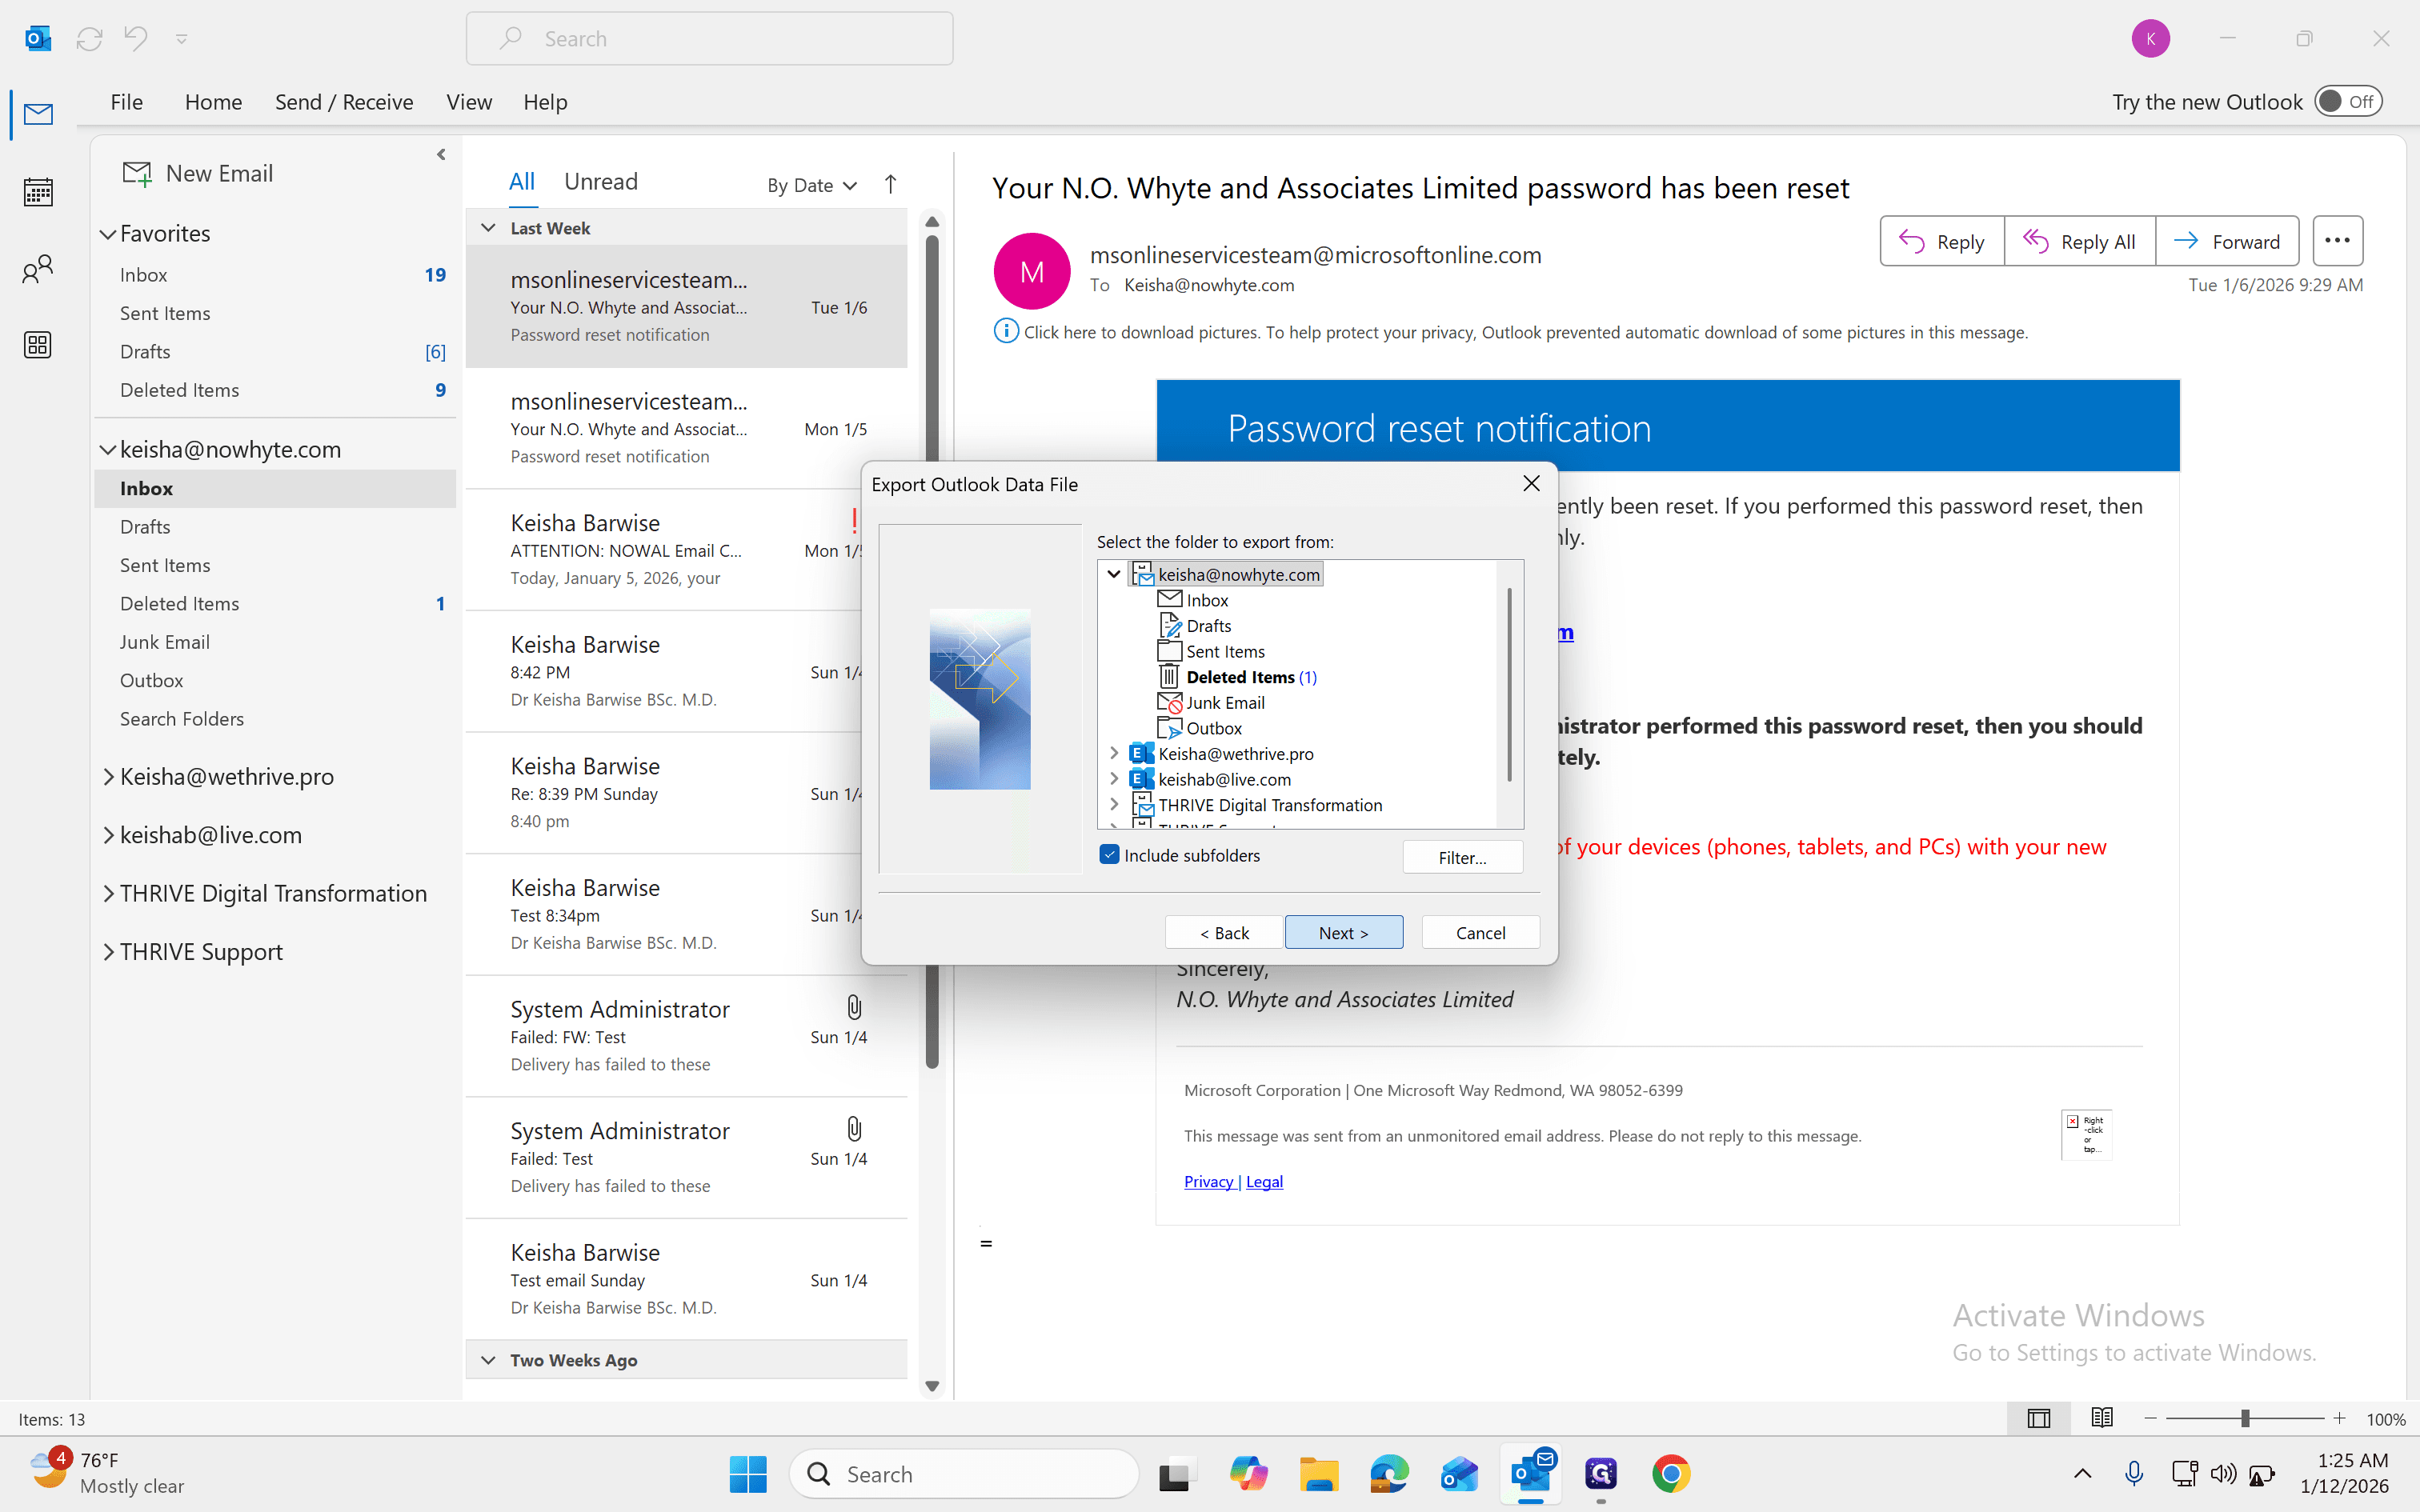The image size is (2420, 1512).
Task: Open the People contacts icon
Action: pos(38,268)
